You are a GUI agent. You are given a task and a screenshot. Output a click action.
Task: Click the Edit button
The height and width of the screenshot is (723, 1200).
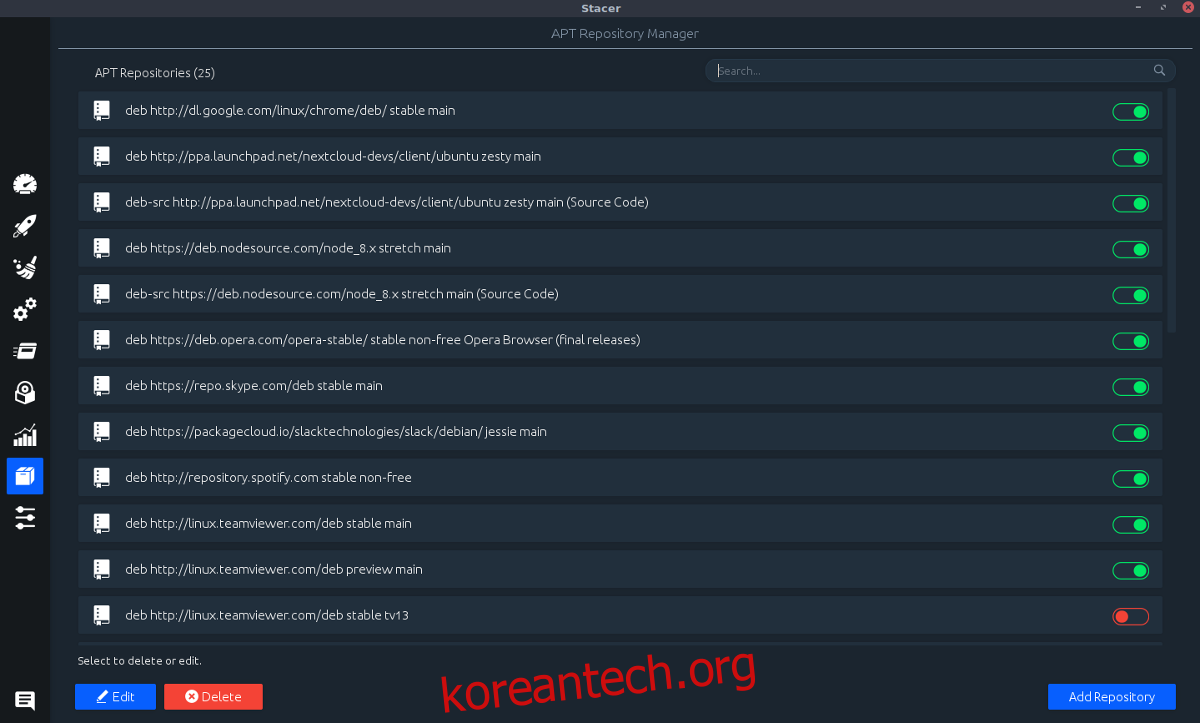click(115, 697)
